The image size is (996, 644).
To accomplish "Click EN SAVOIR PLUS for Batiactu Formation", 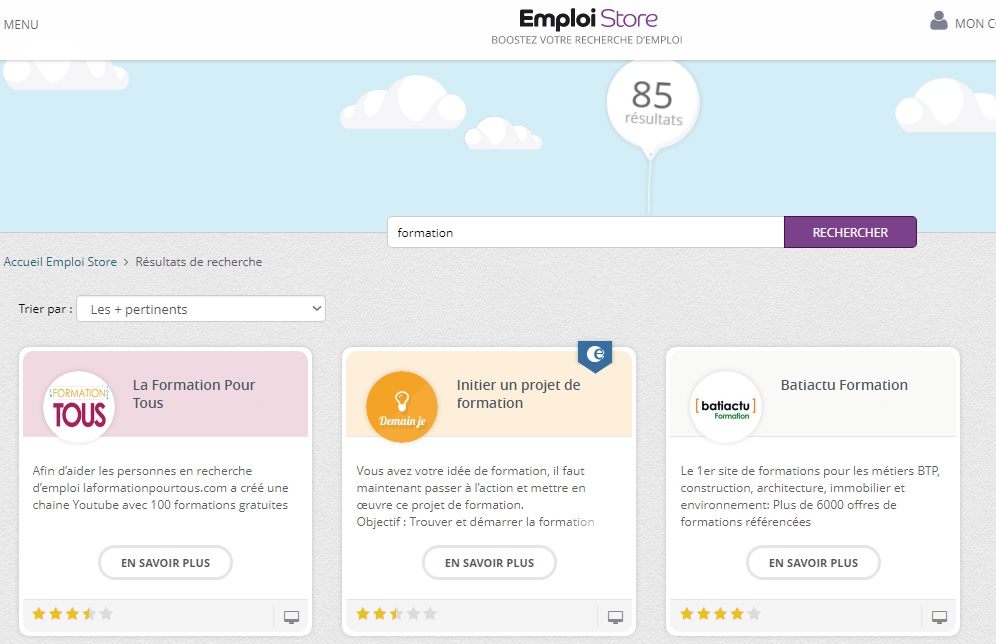I will [x=813, y=563].
